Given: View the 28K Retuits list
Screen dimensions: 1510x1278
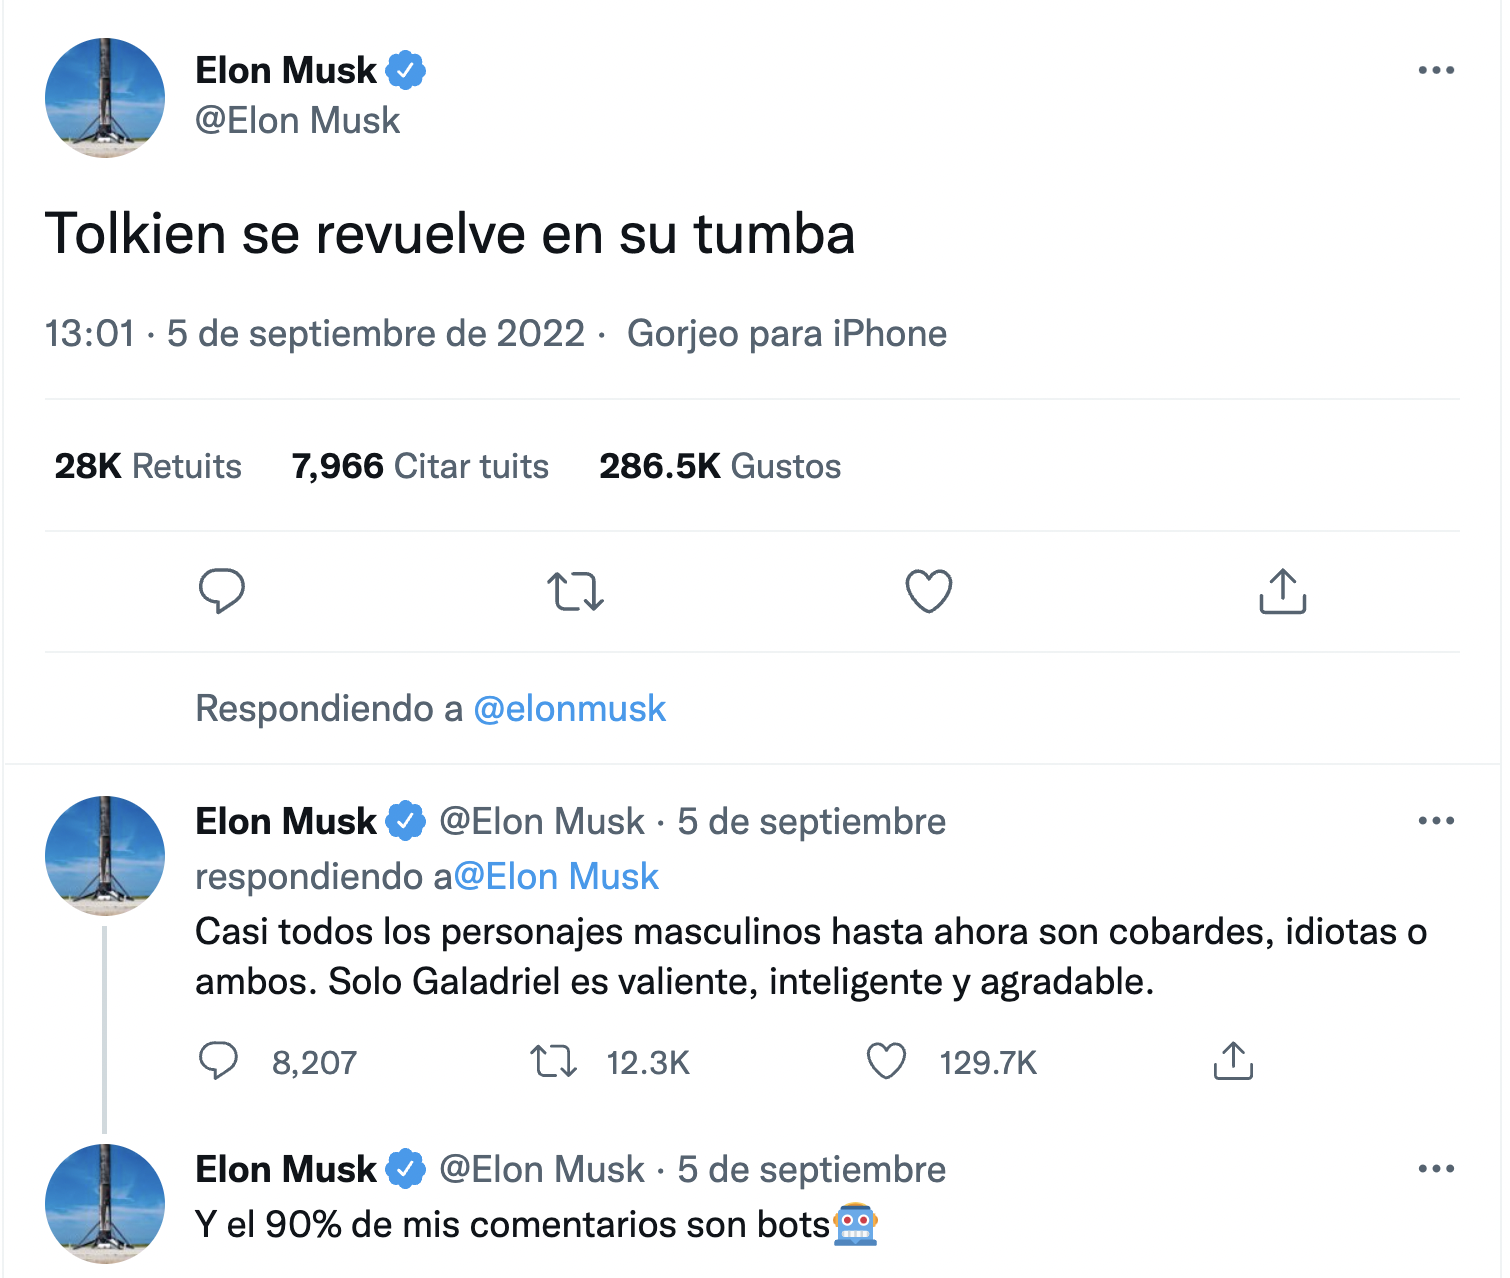Looking at the screenshot, I should point(148,466).
